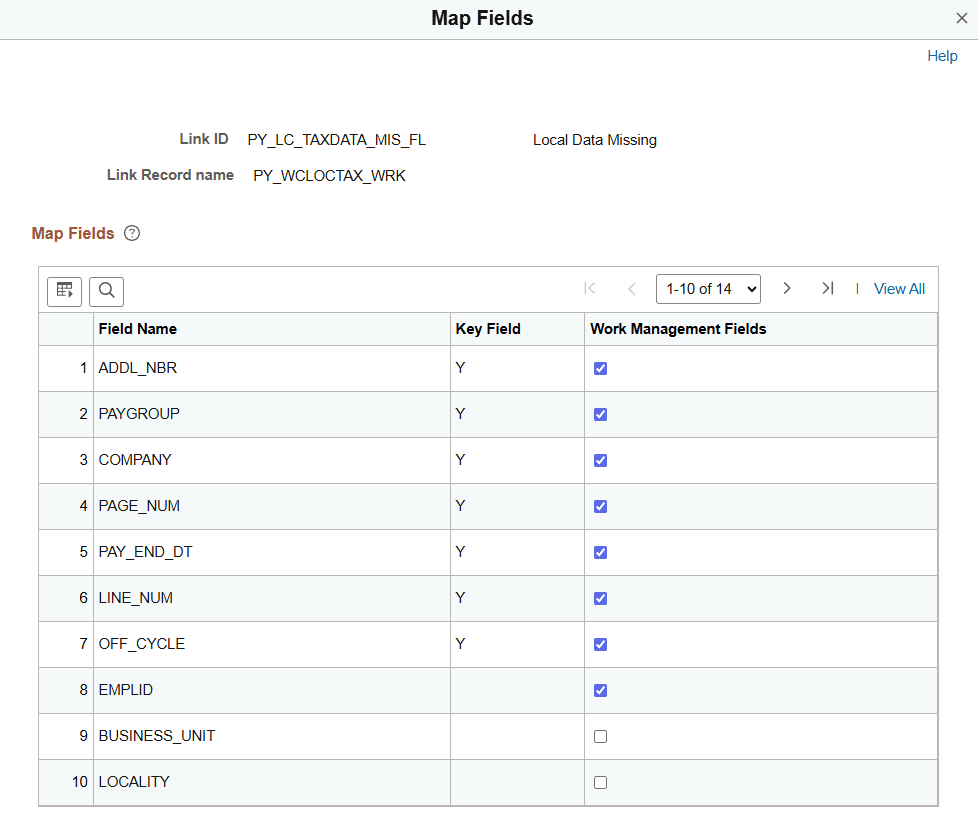The height and width of the screenshot is (839, 978).
Task: Open the 1-10 of 14 rows dropdown
Action: tap(708, 289)
